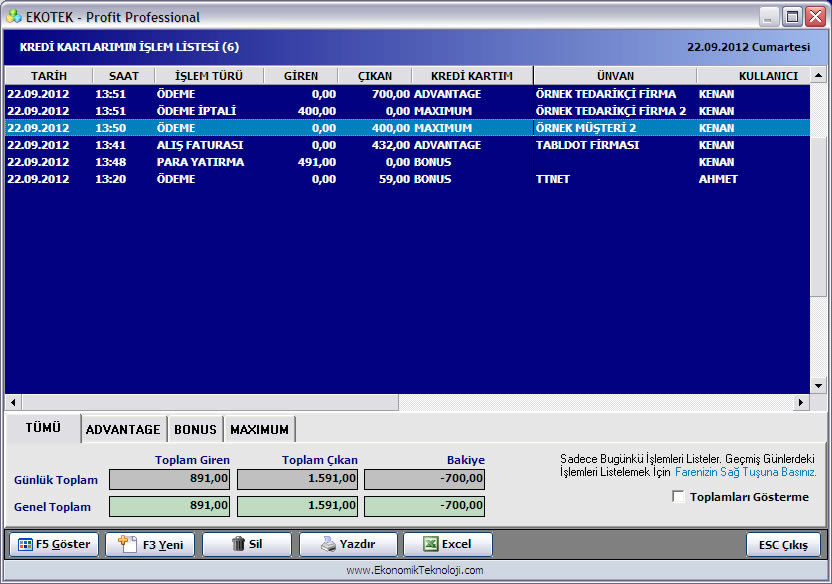Image resolution: width=832 pixels, height=584 pixels.
Task: Sort by the TARİH column header
Action: click(49, 76)
